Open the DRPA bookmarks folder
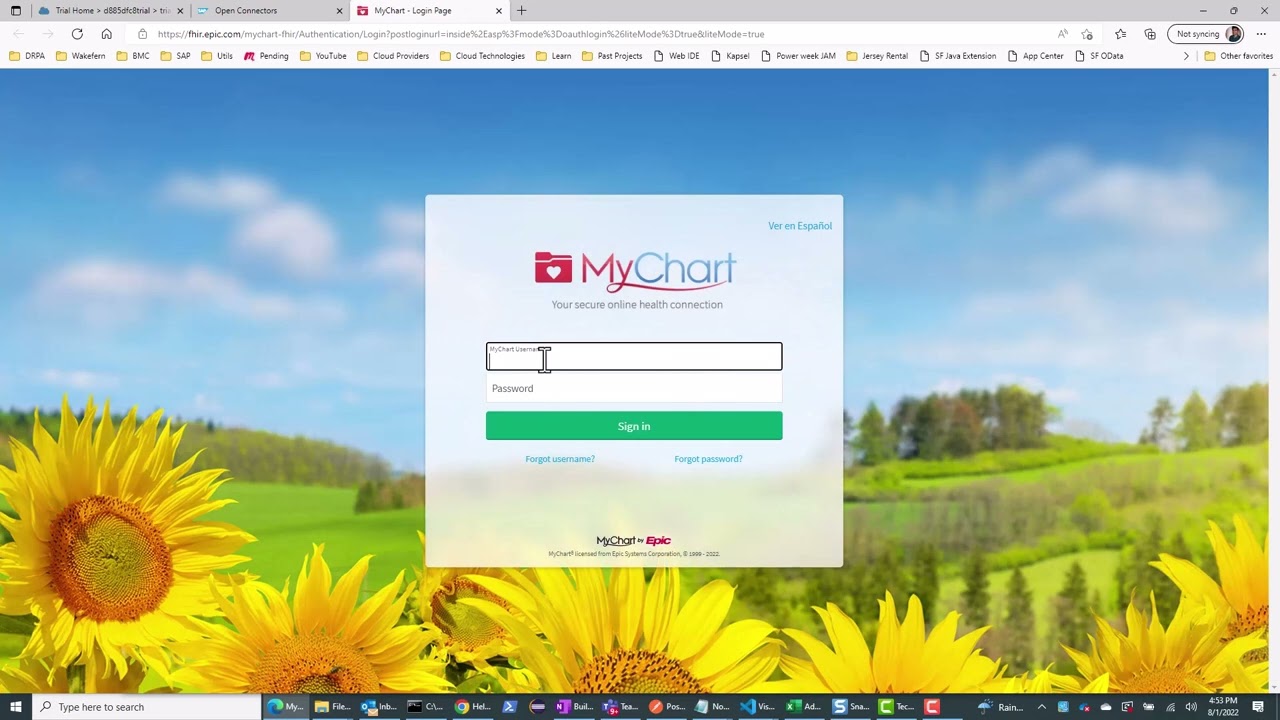This screenshot has height=720, width=1280. [27, 56]
